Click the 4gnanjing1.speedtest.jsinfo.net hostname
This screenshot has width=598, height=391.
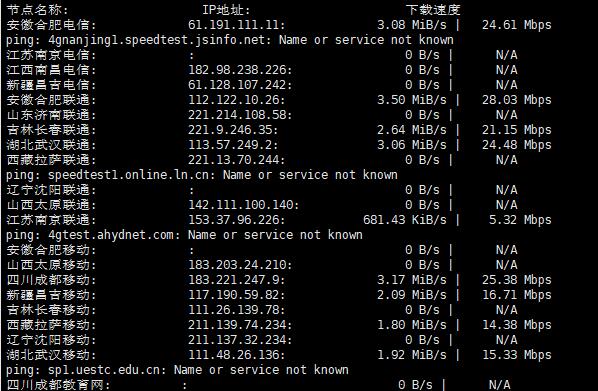(x=156, y=40)
